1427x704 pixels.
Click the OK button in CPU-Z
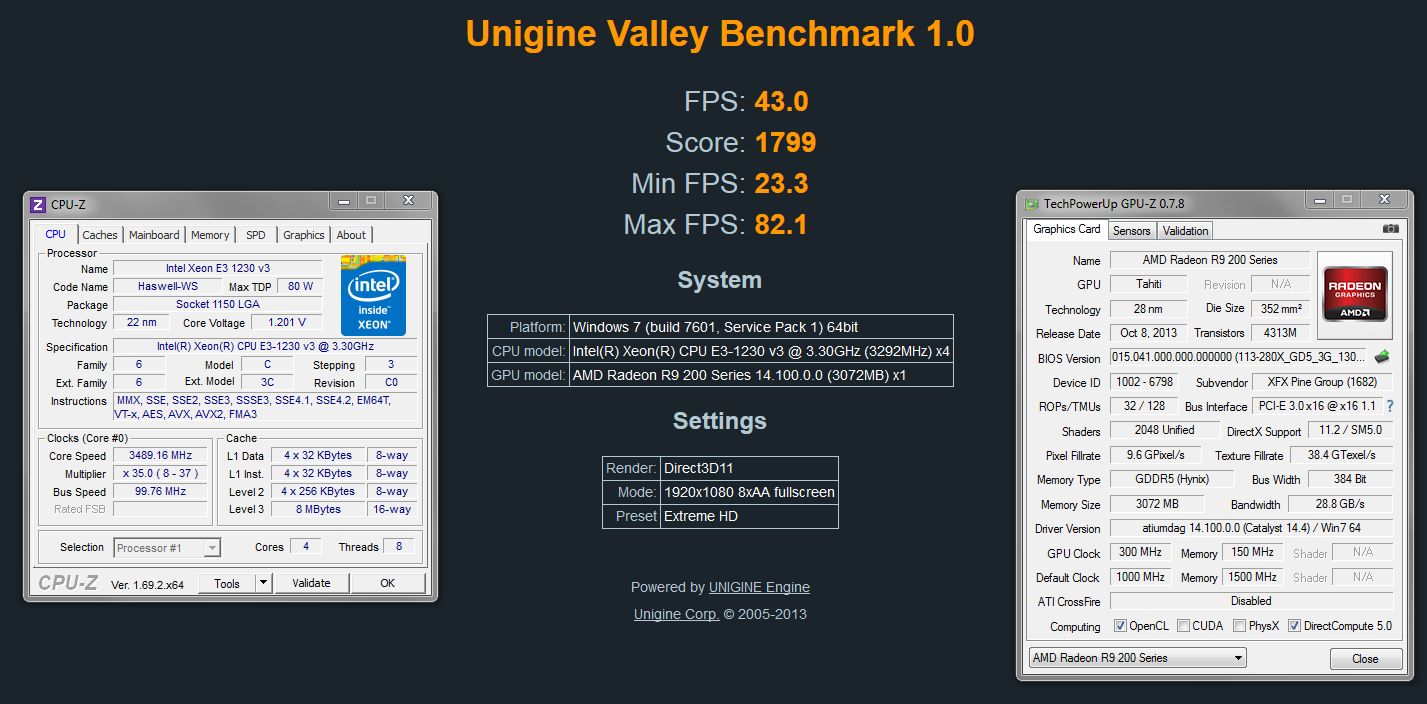388,583
